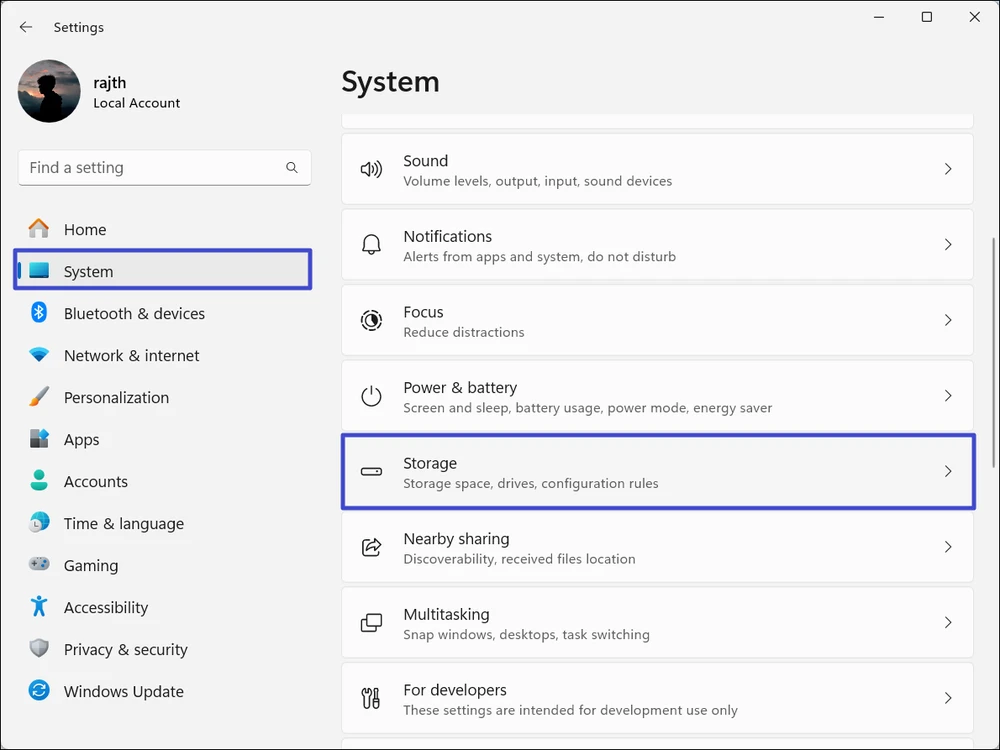
Task: Expand Multitasking using right chevron
Action: pos(948,623)
